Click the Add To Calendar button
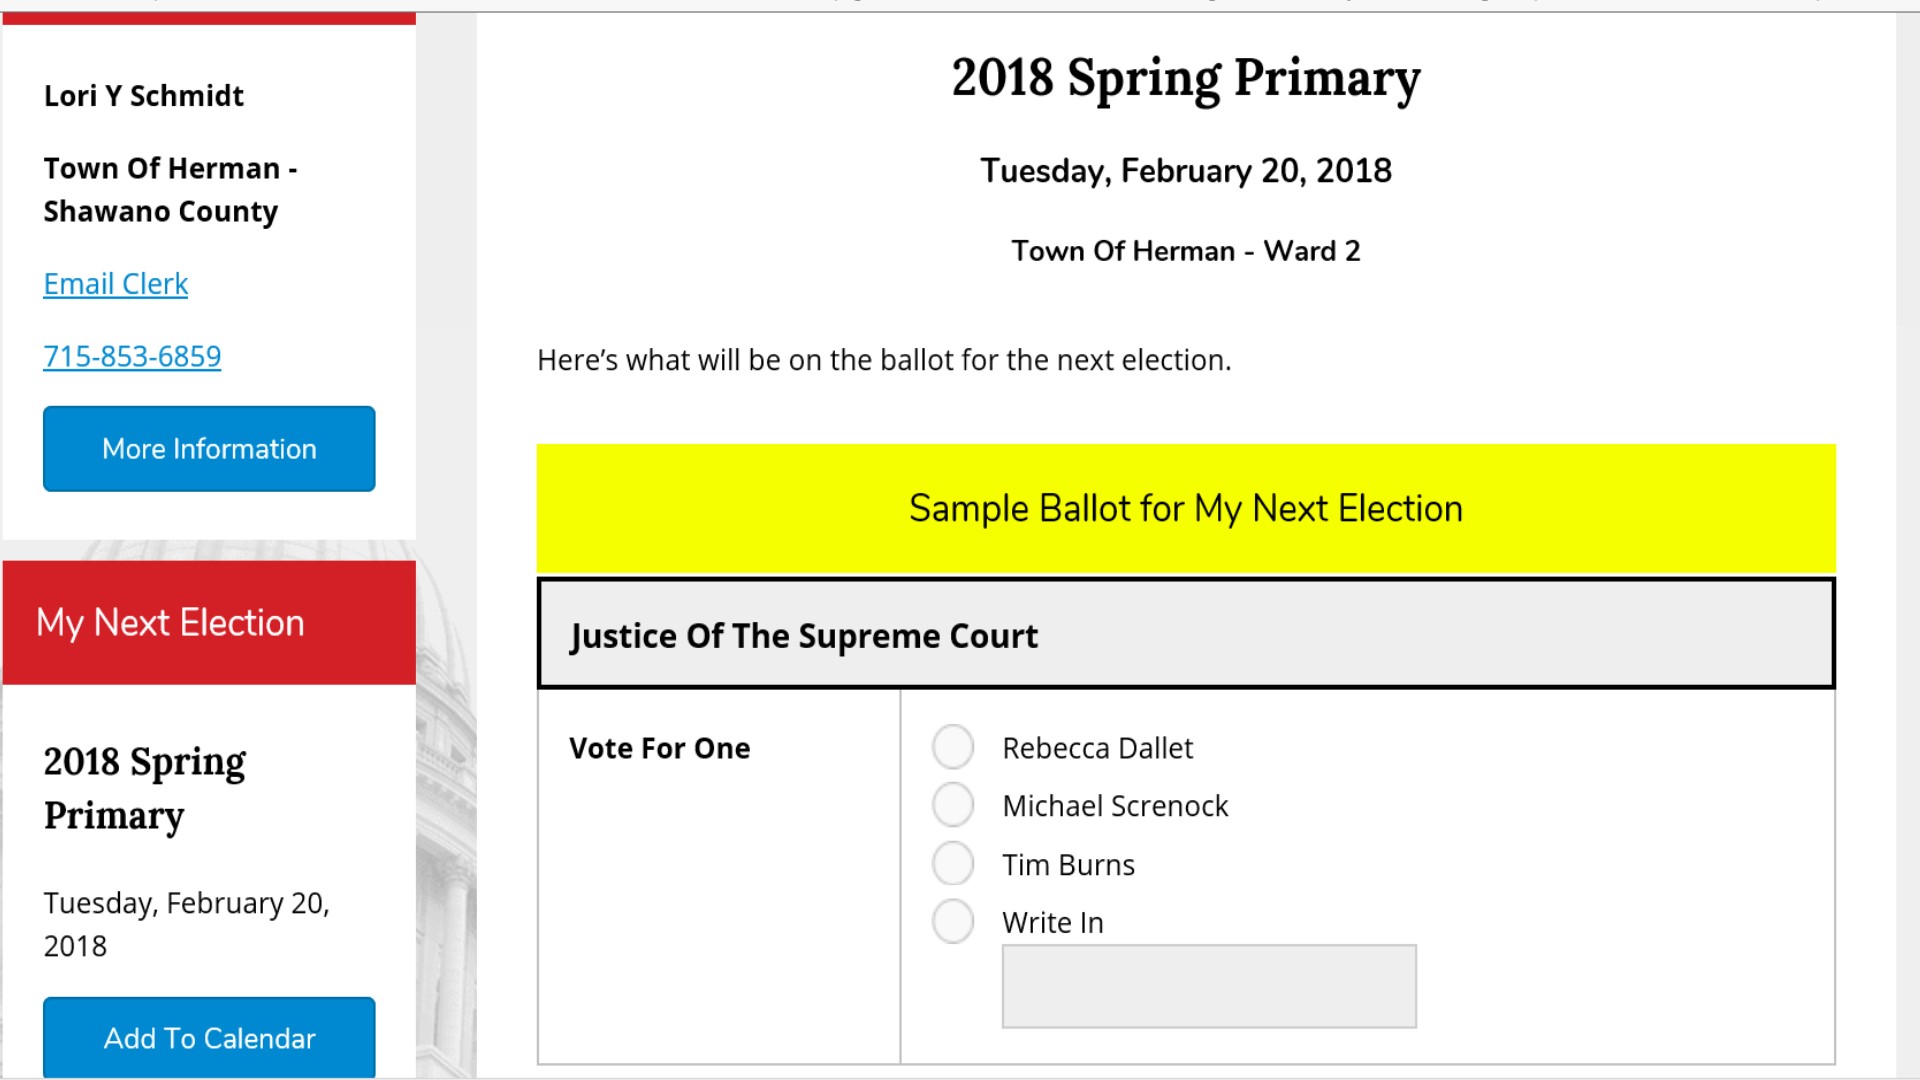 click(209, 1037)
